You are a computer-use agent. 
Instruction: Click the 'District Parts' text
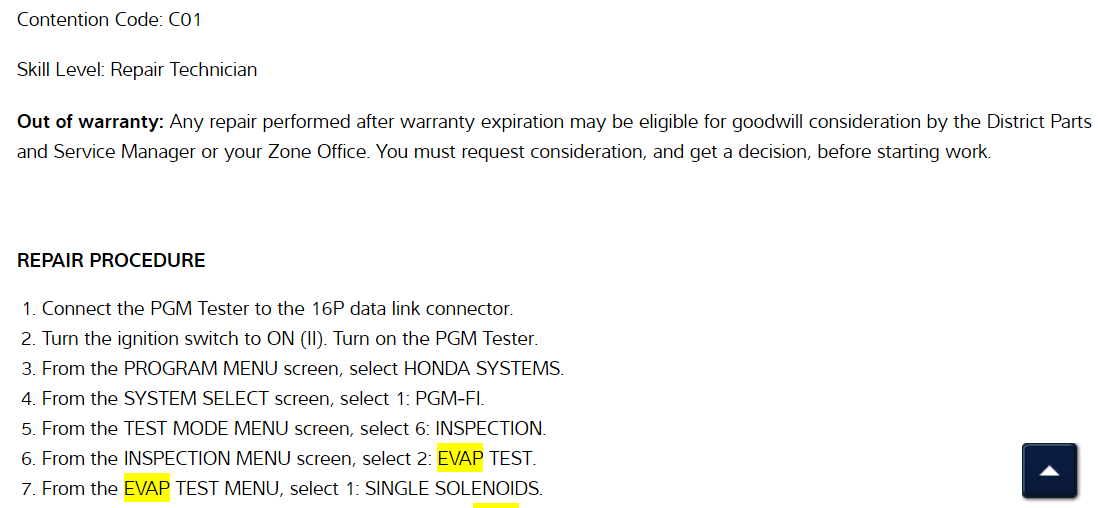coord(1039,122)
